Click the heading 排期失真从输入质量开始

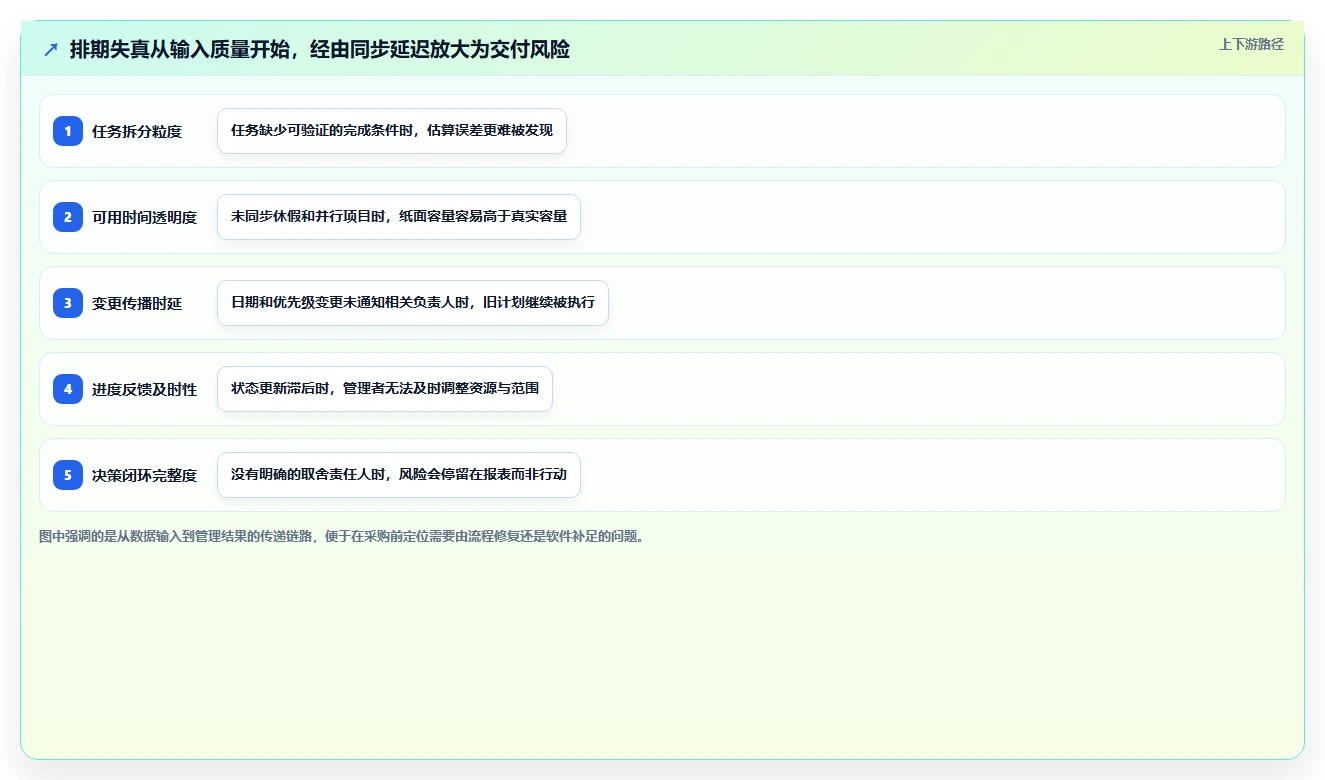(320, 49)
